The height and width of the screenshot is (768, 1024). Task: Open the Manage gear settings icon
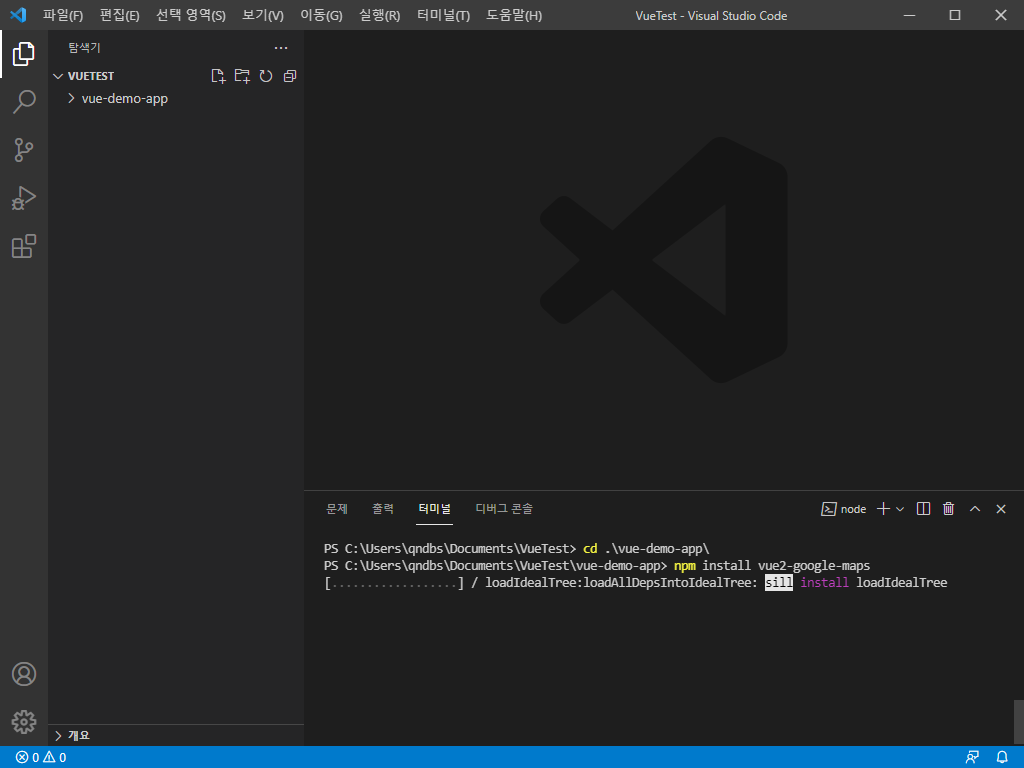click(x=24, y=722)
